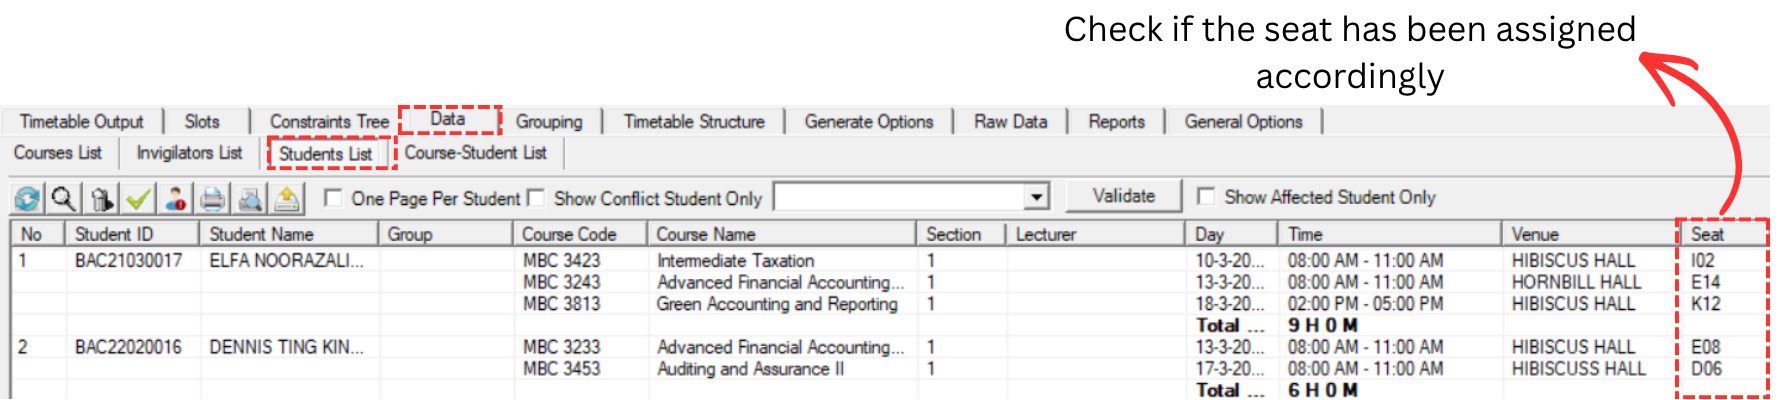Viewport: 1788px width, 400px height.
Task: Sort by the Student ID column header
Action: [x=133, y=234]
